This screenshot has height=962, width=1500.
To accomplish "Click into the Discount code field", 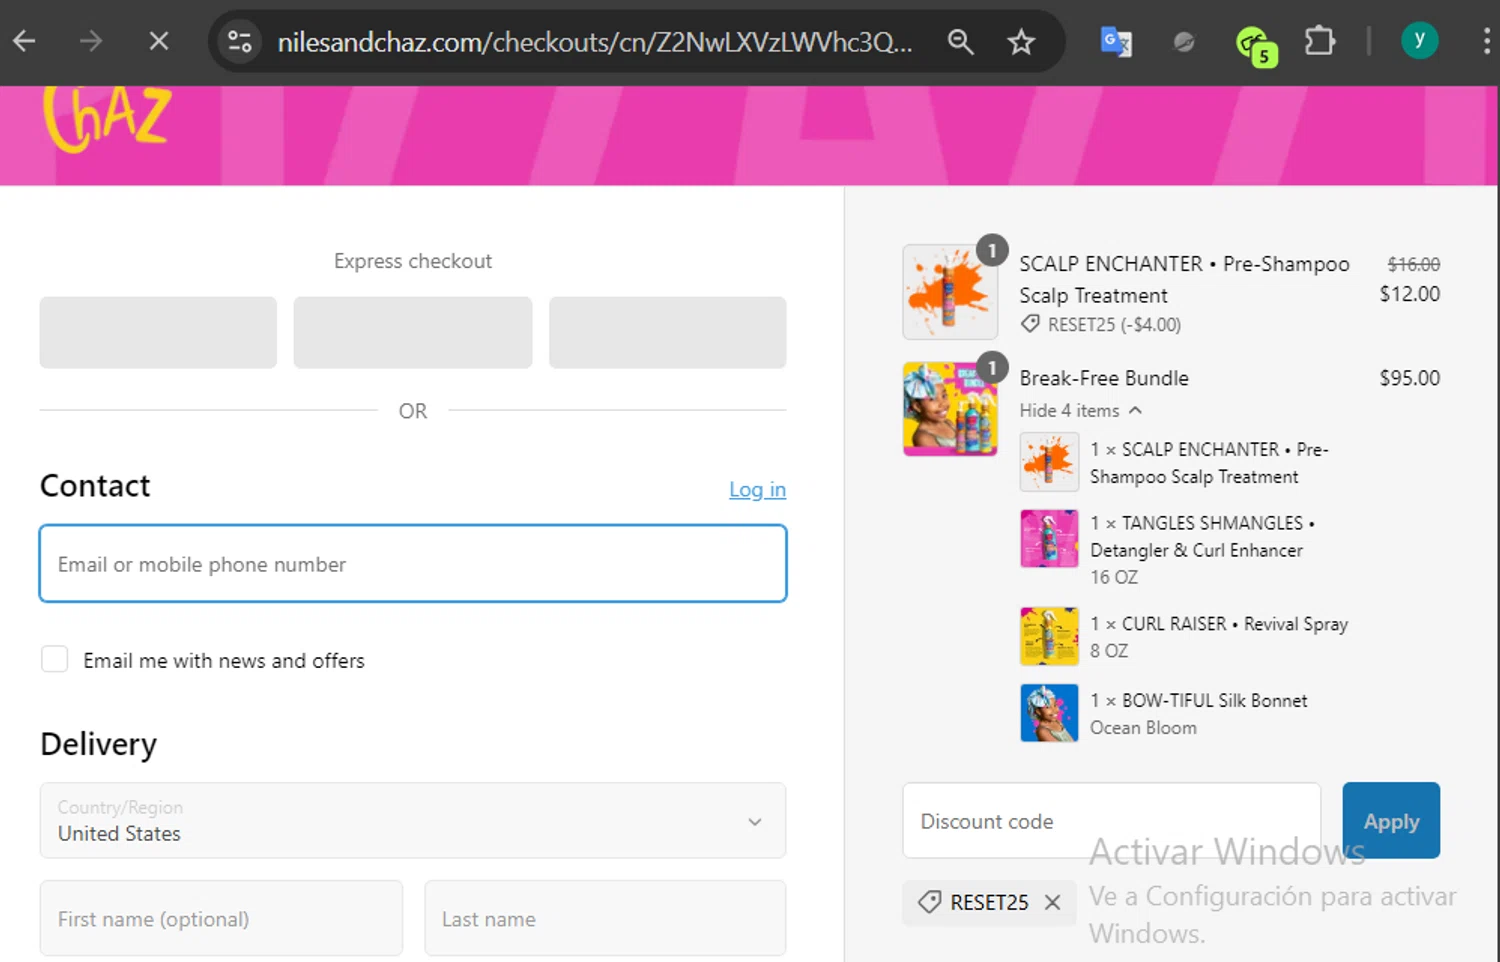I will 1111,820.
